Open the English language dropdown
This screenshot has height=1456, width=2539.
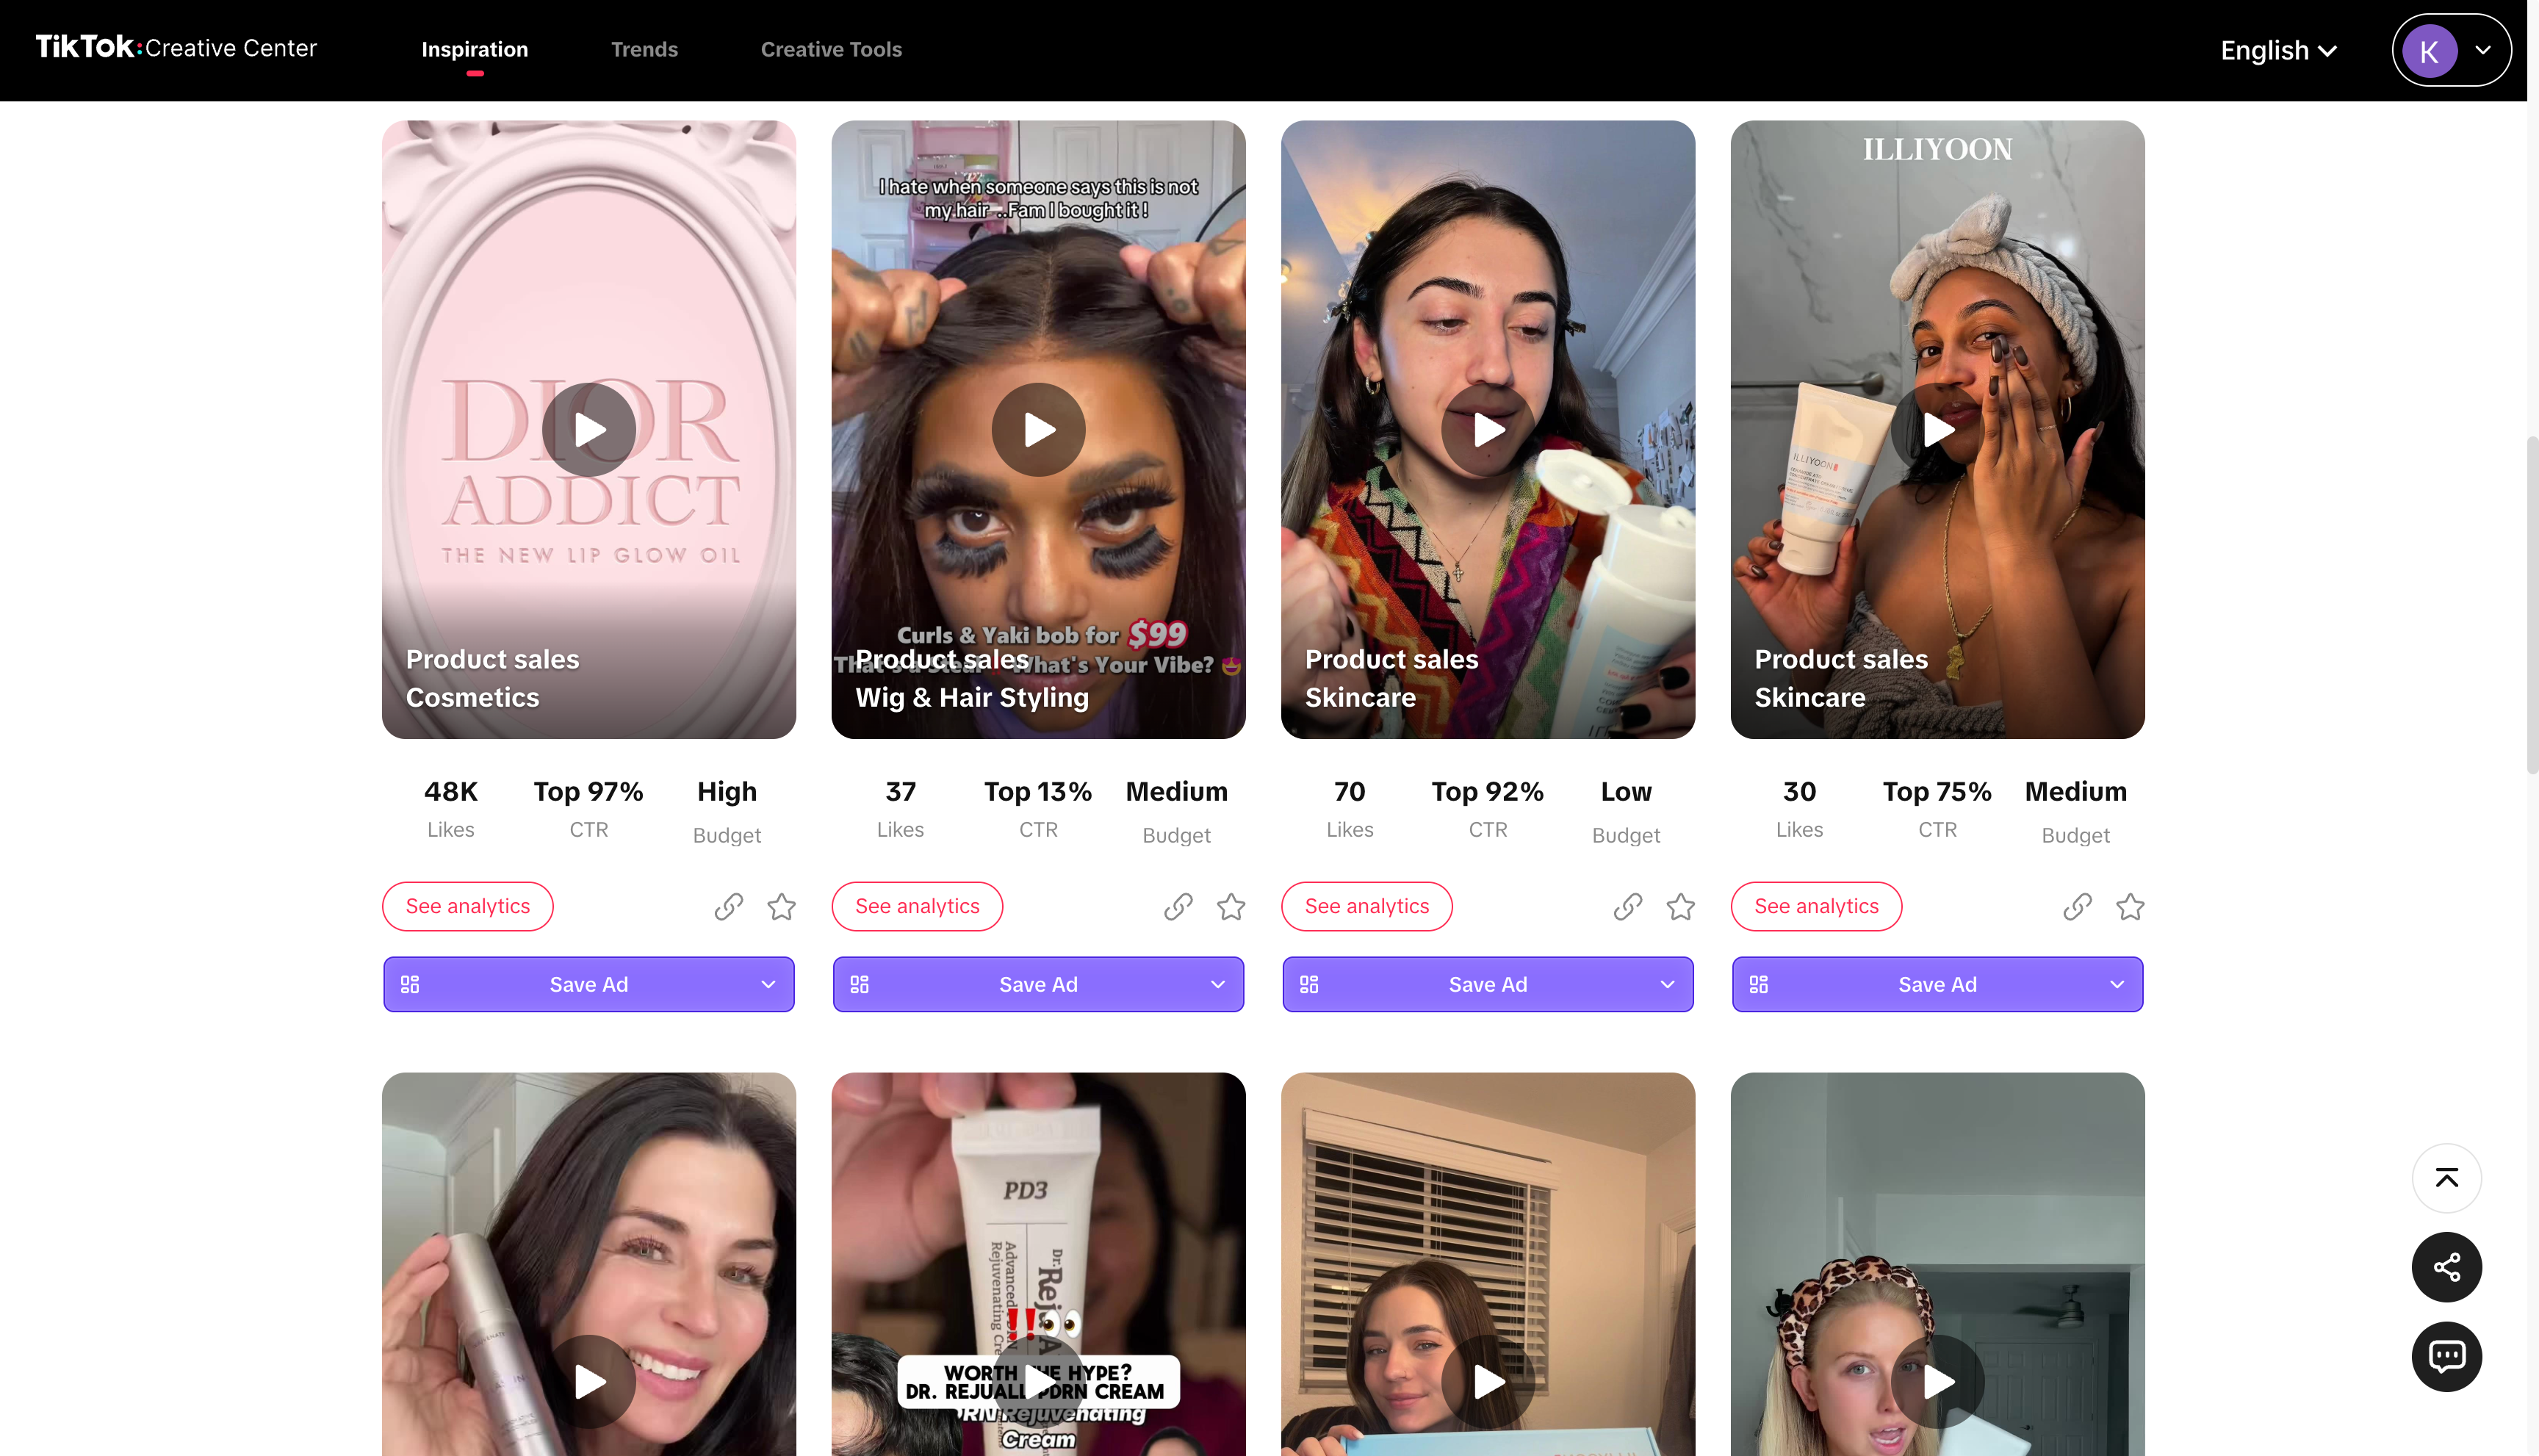[2278, 50]
